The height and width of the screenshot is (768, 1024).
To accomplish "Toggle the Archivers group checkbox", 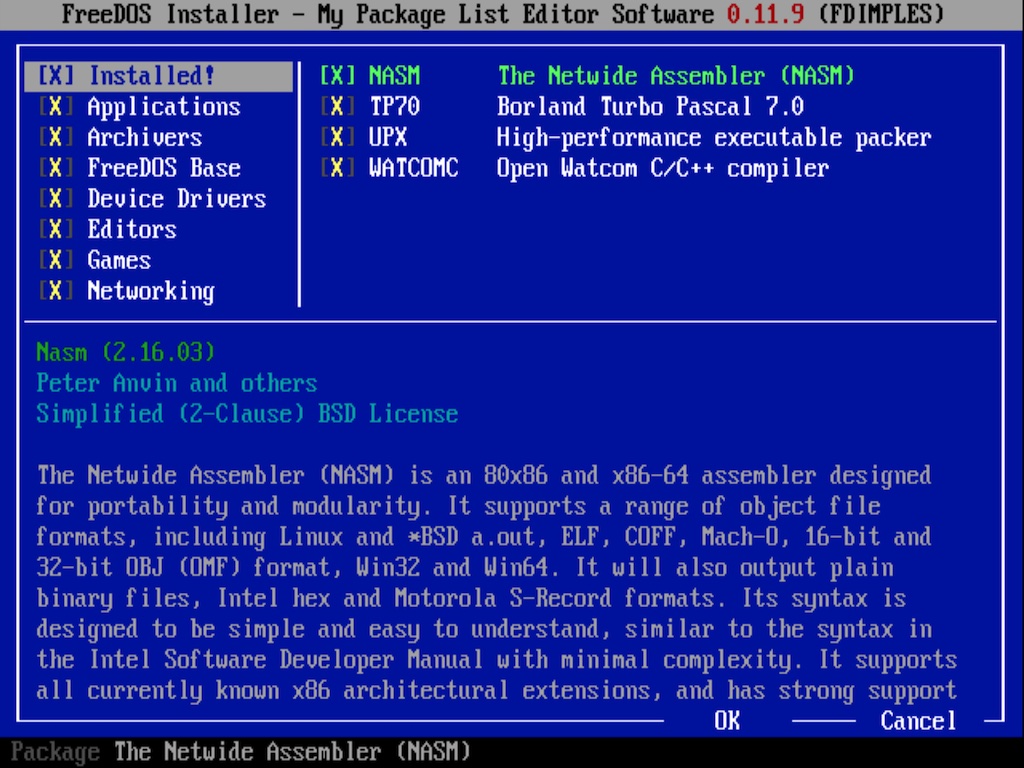I will tap(56, 138).
